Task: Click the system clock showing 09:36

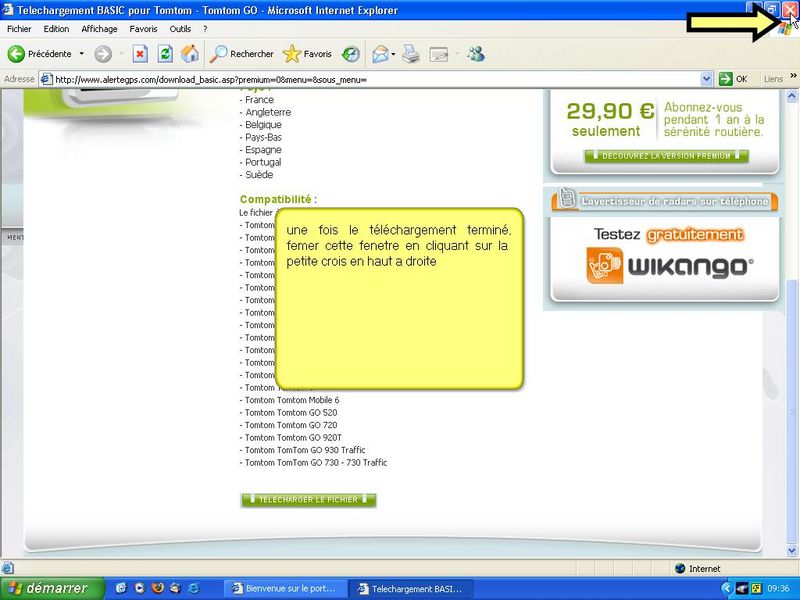Action: click(x=778, y=589)
